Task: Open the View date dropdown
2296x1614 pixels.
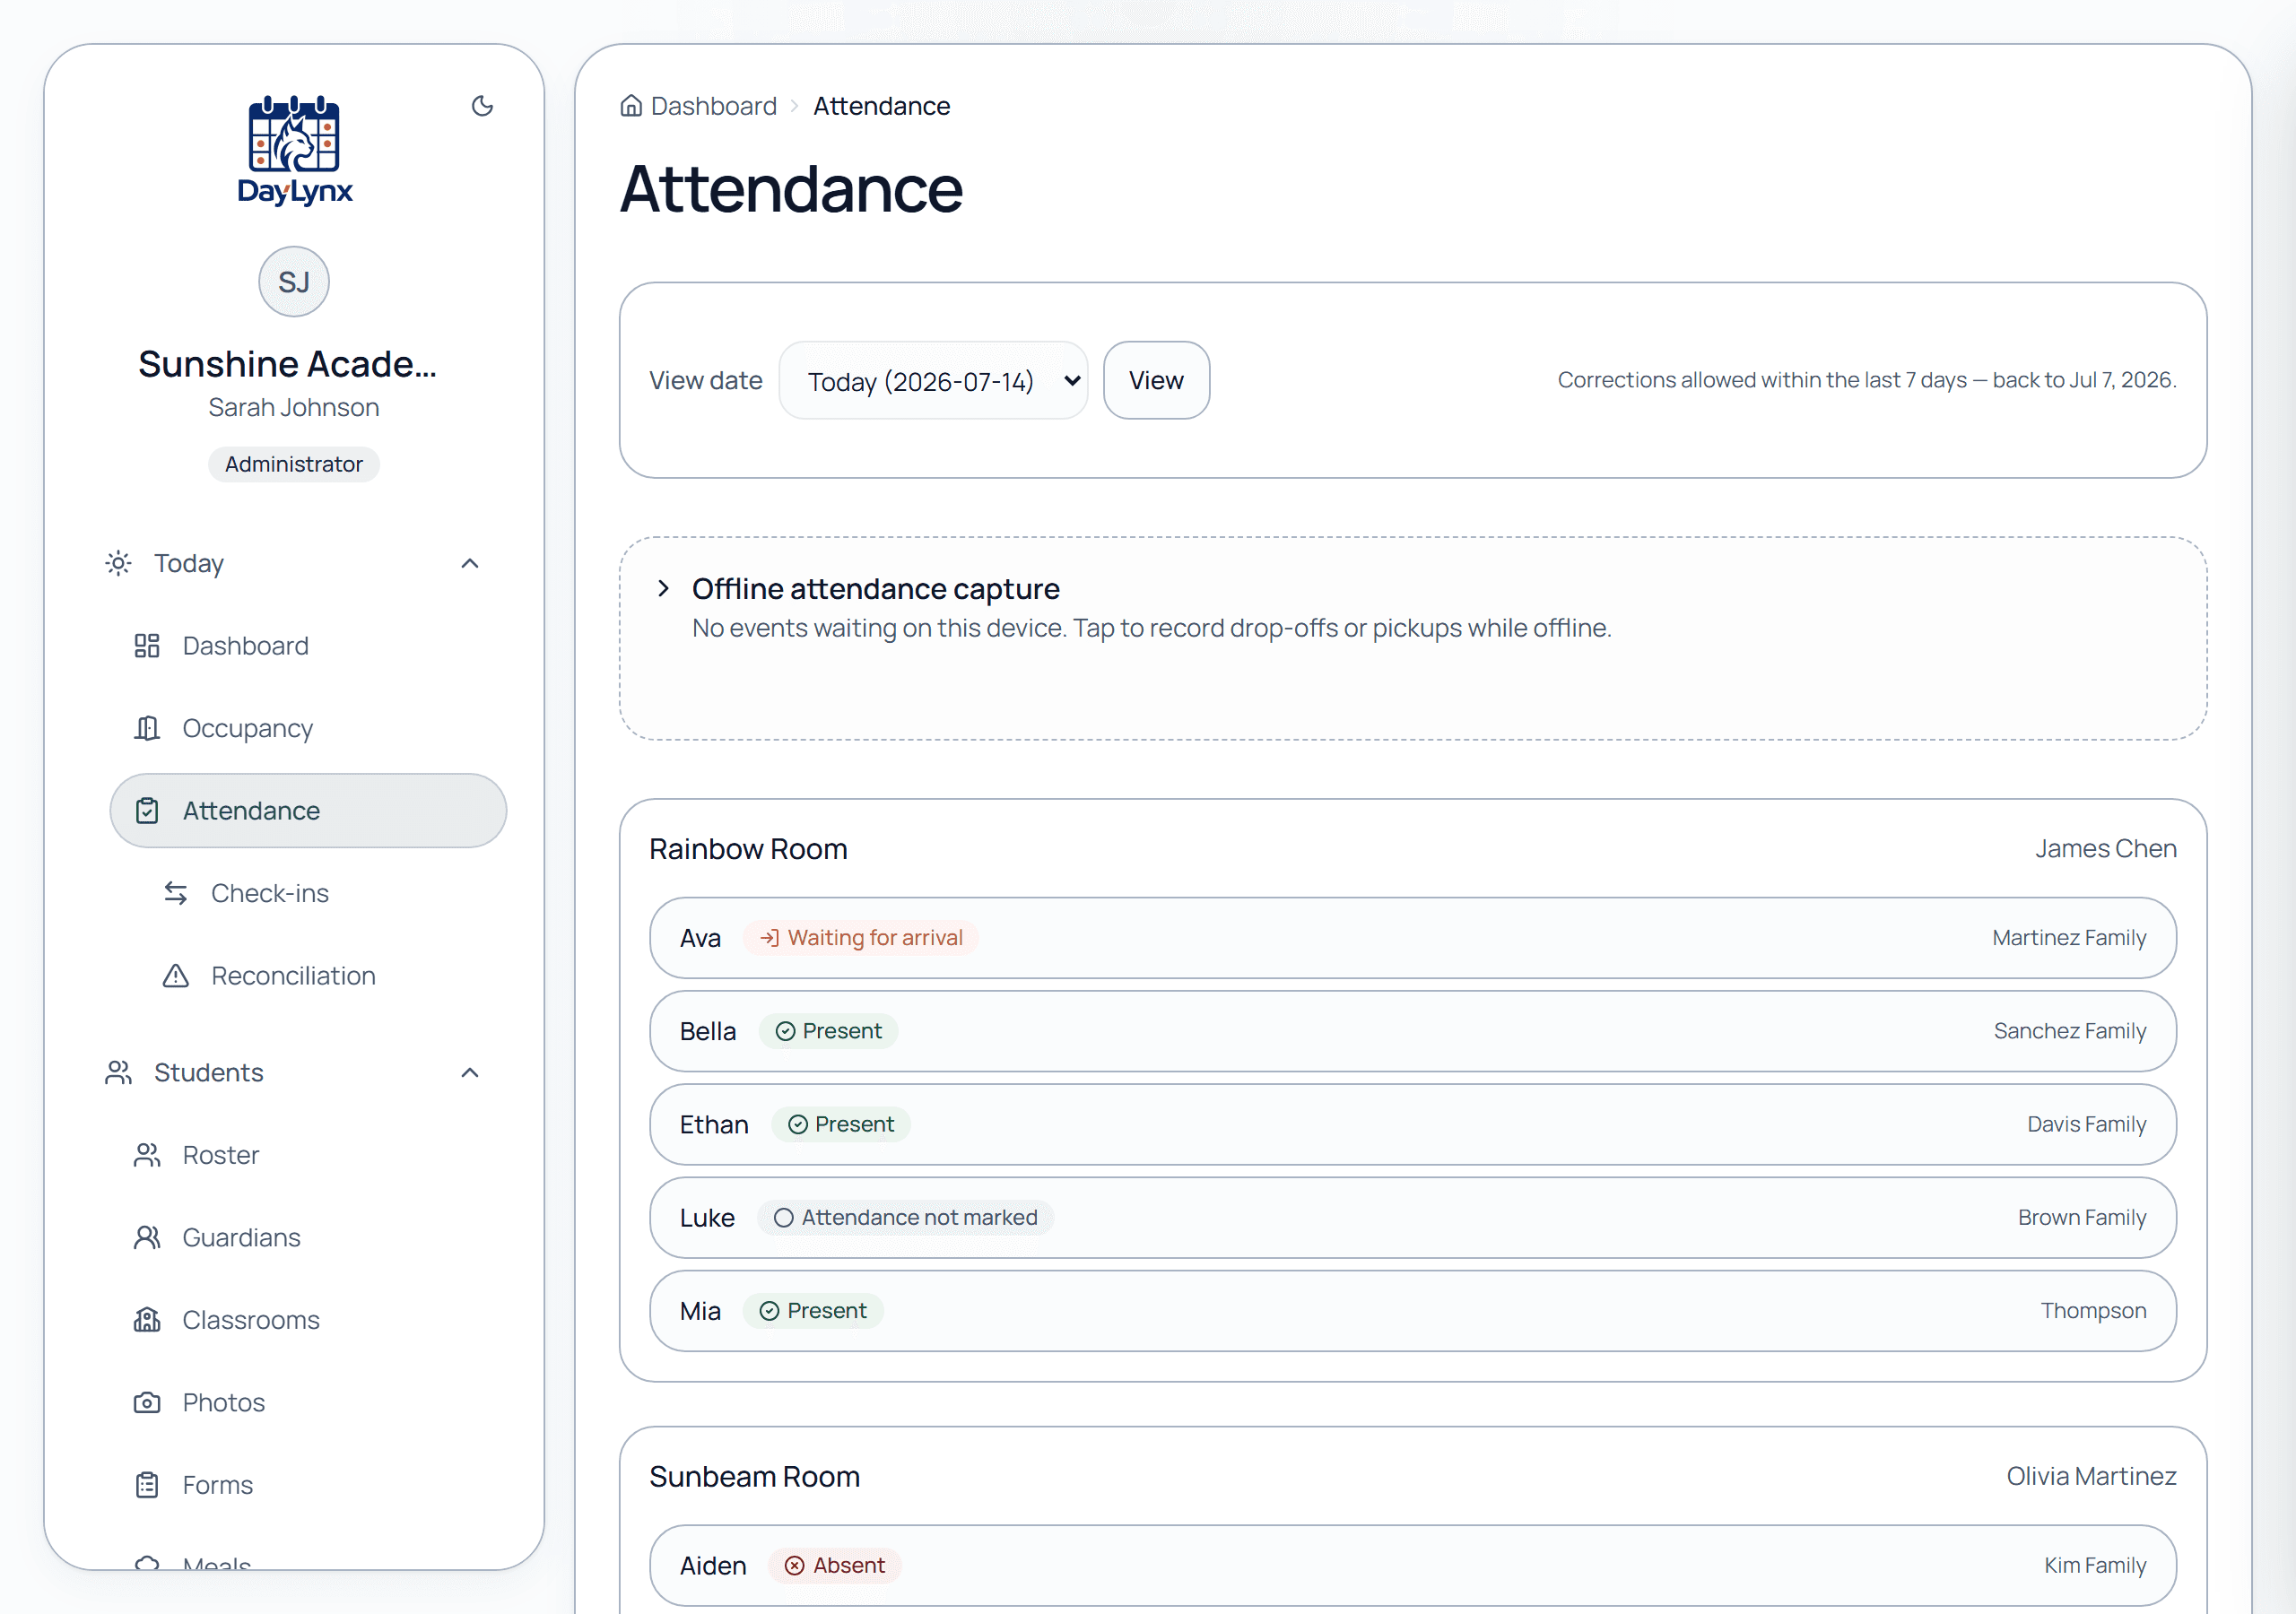Action: pos(933,381)
